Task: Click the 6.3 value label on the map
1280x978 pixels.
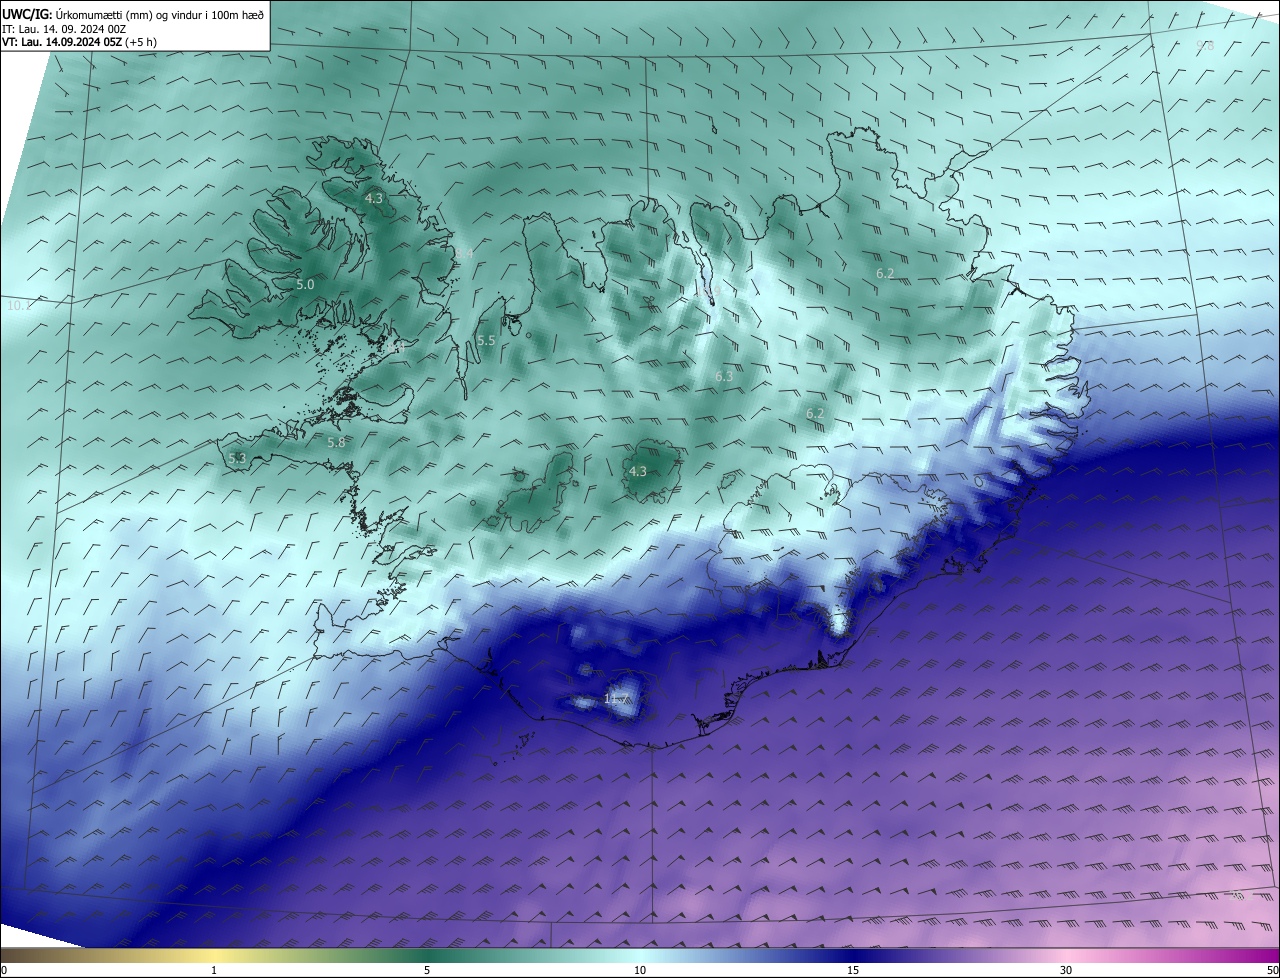Action: 724,376
